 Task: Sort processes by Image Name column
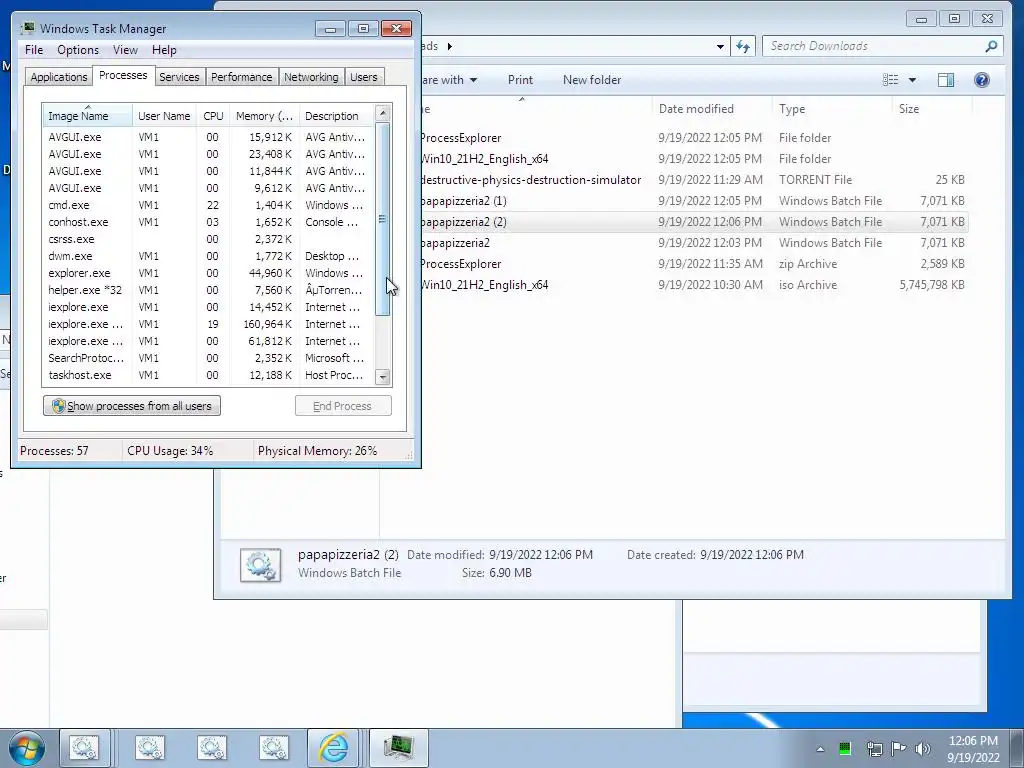(87, 116)
